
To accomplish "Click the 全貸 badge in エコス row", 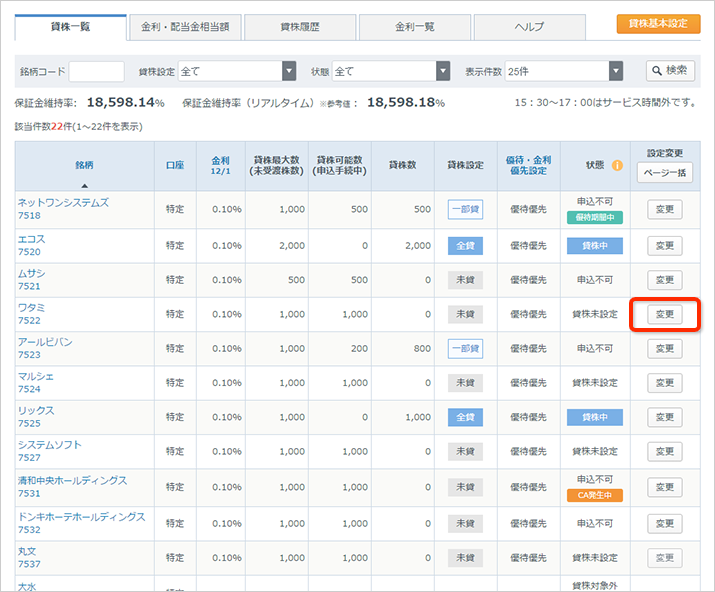I will click(465, 246).
